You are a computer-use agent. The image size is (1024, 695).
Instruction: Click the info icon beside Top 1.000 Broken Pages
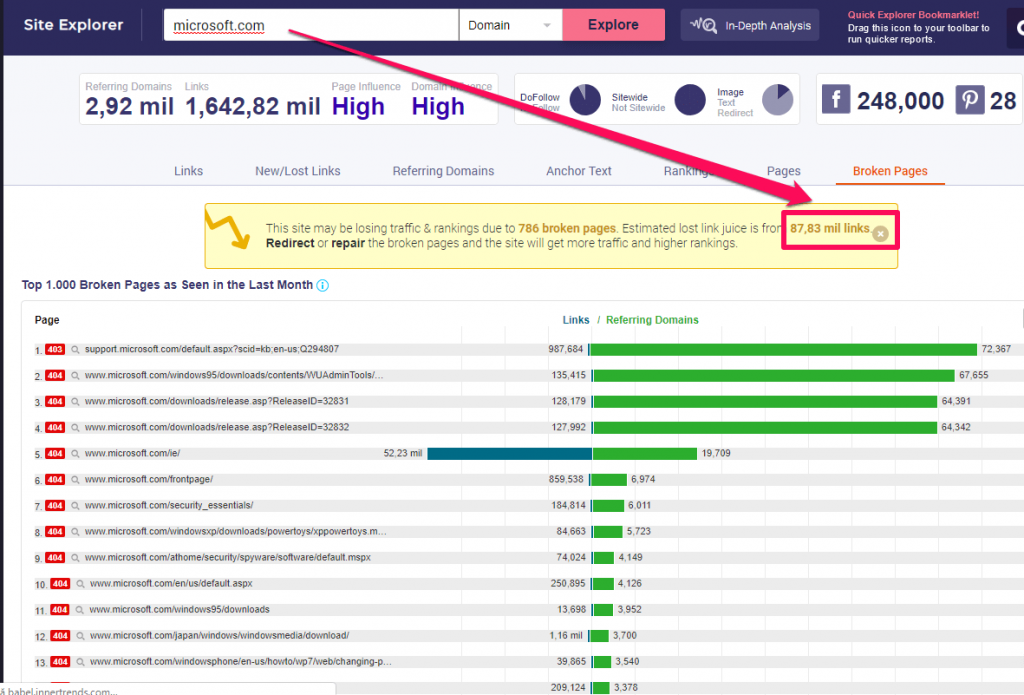tap(323, 285)
